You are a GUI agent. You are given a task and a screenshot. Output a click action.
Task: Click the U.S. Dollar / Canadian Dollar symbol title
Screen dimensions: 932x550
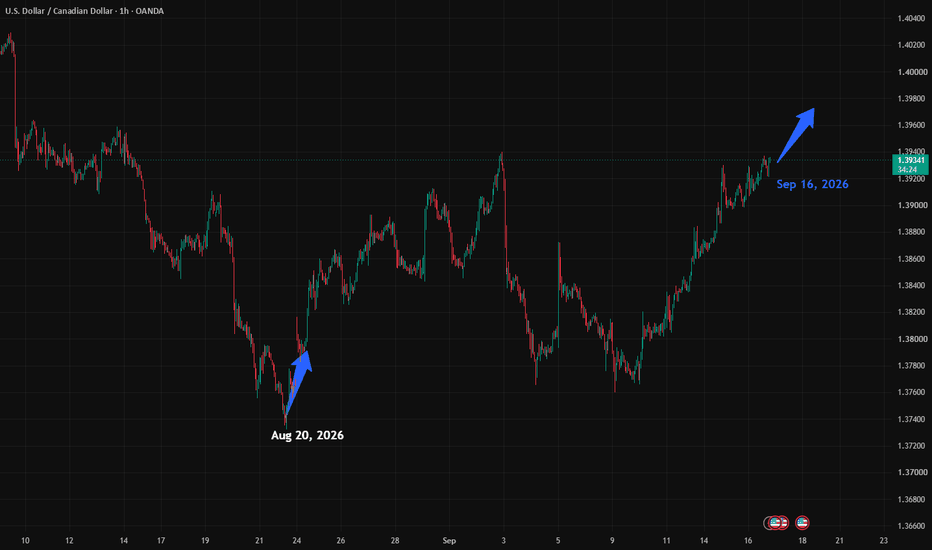(x=59, y=11)
